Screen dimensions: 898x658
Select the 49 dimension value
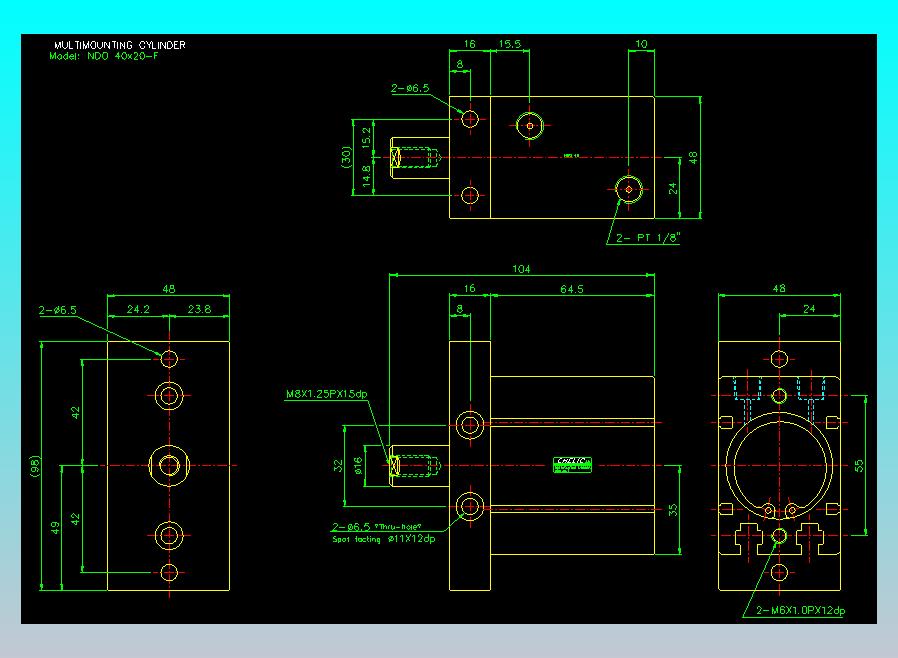[x=55, y=527]
